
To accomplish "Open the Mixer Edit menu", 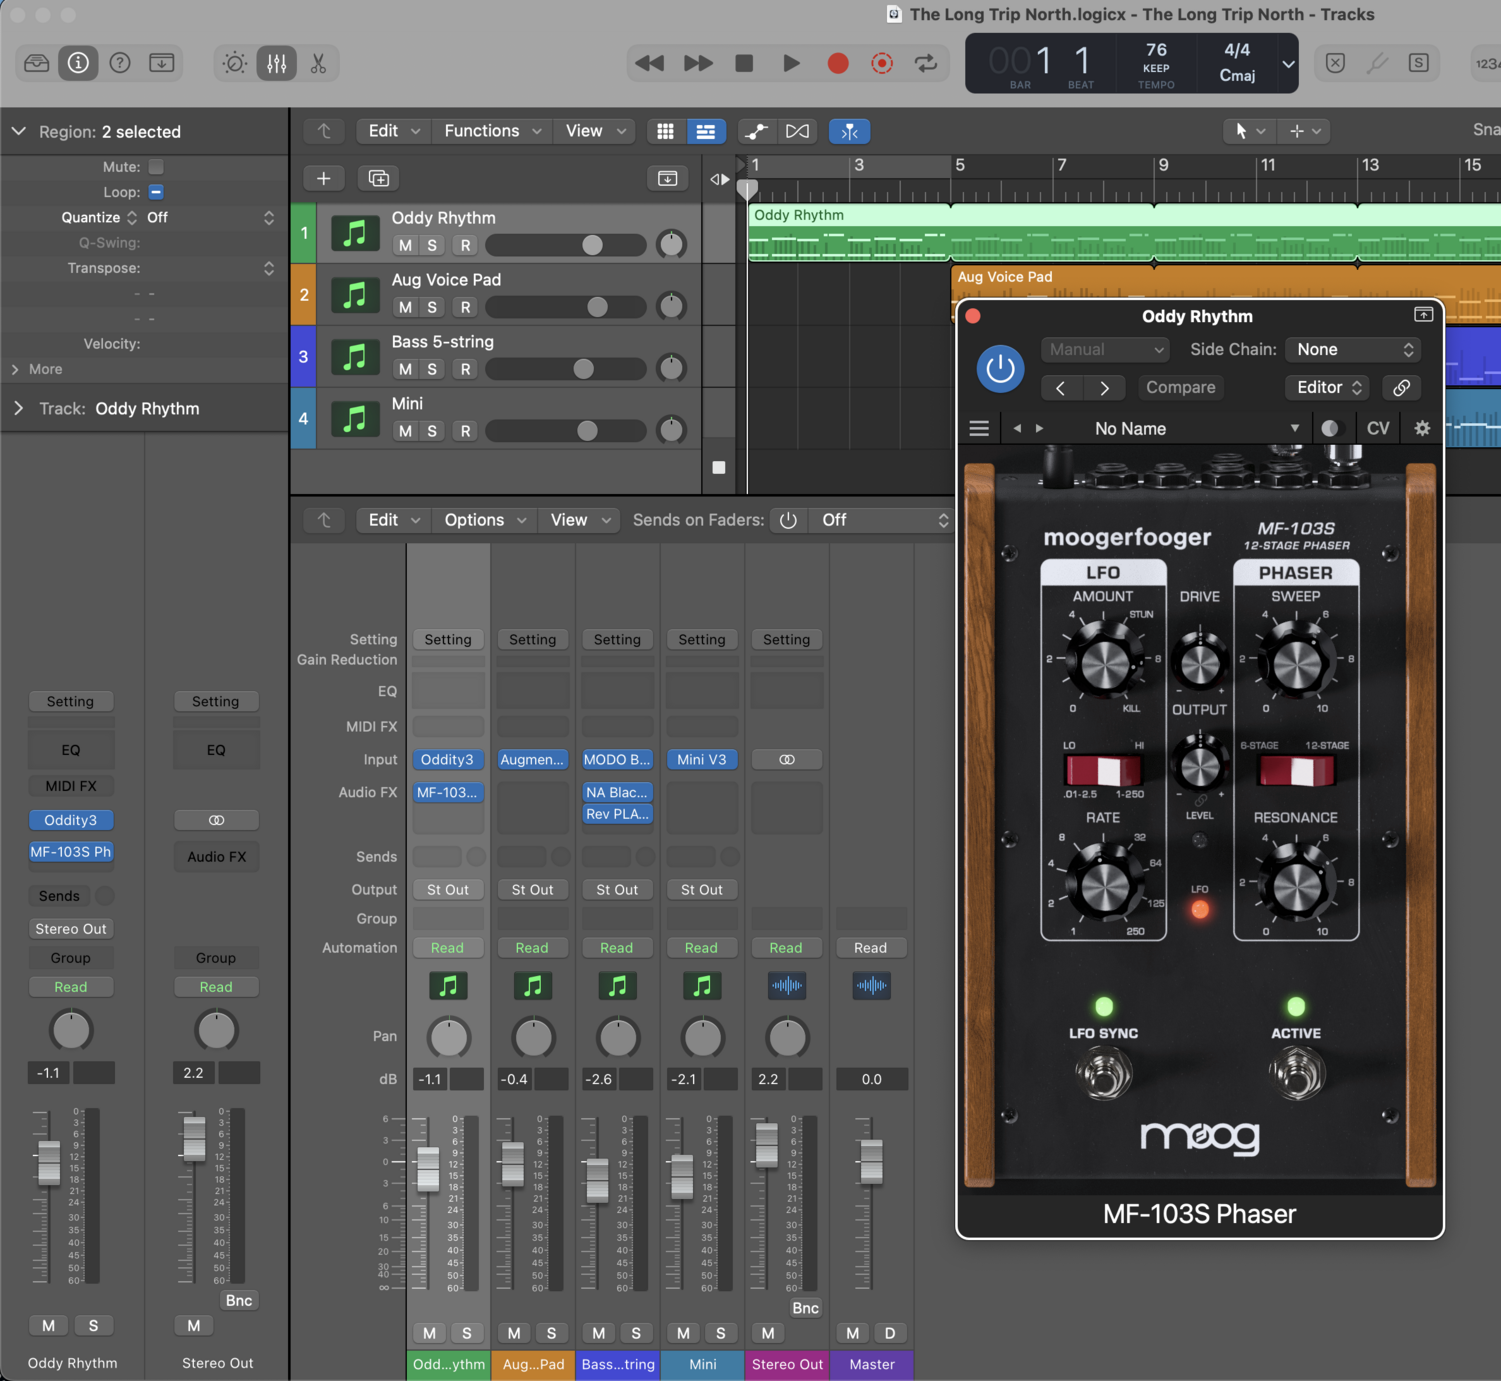I will click(x=393, y=520).
